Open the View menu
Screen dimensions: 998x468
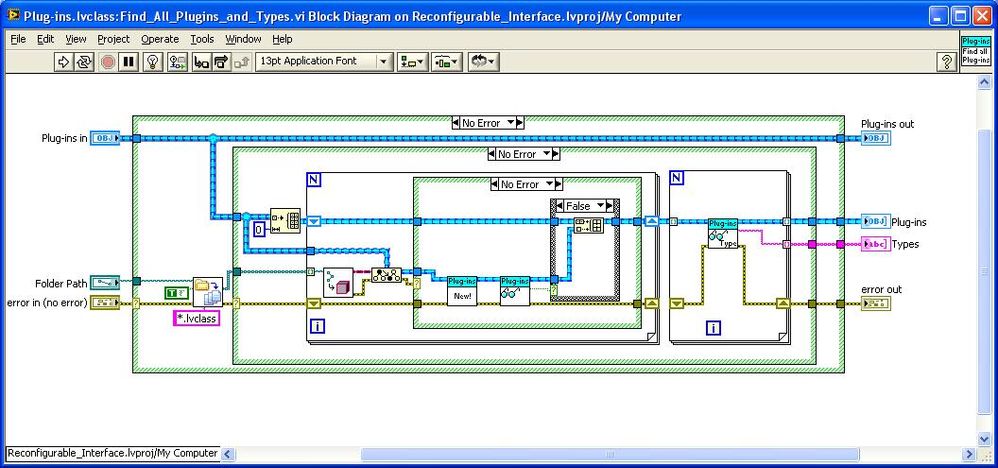coord(76,39)
